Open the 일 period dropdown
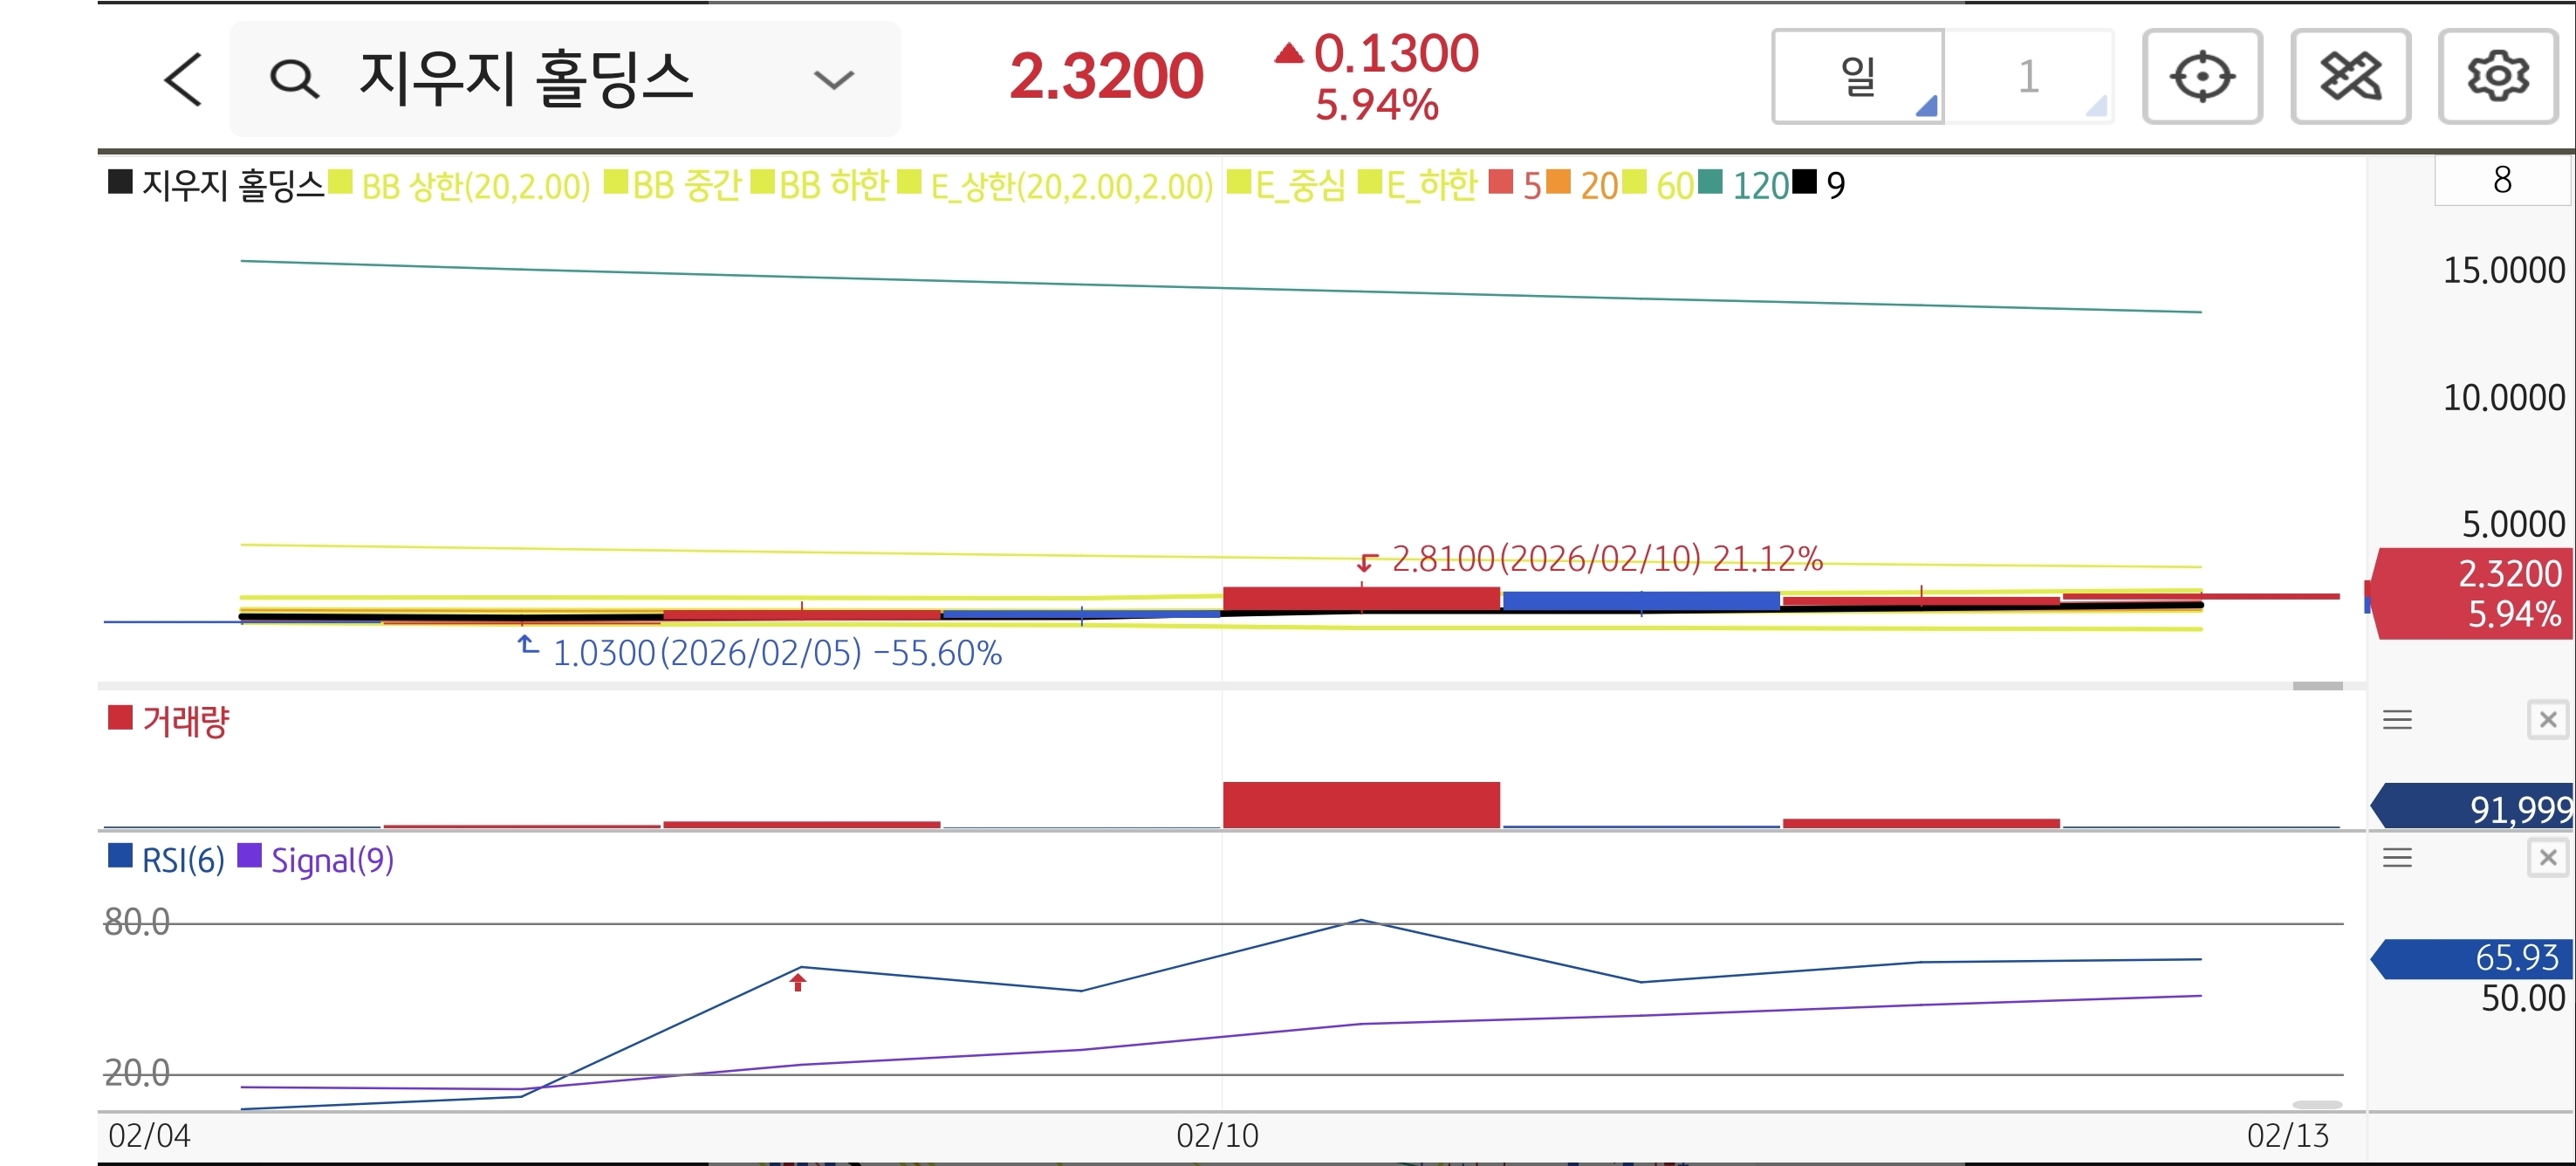This screenshot has width=2576, height=1166. click(1858, 77)
